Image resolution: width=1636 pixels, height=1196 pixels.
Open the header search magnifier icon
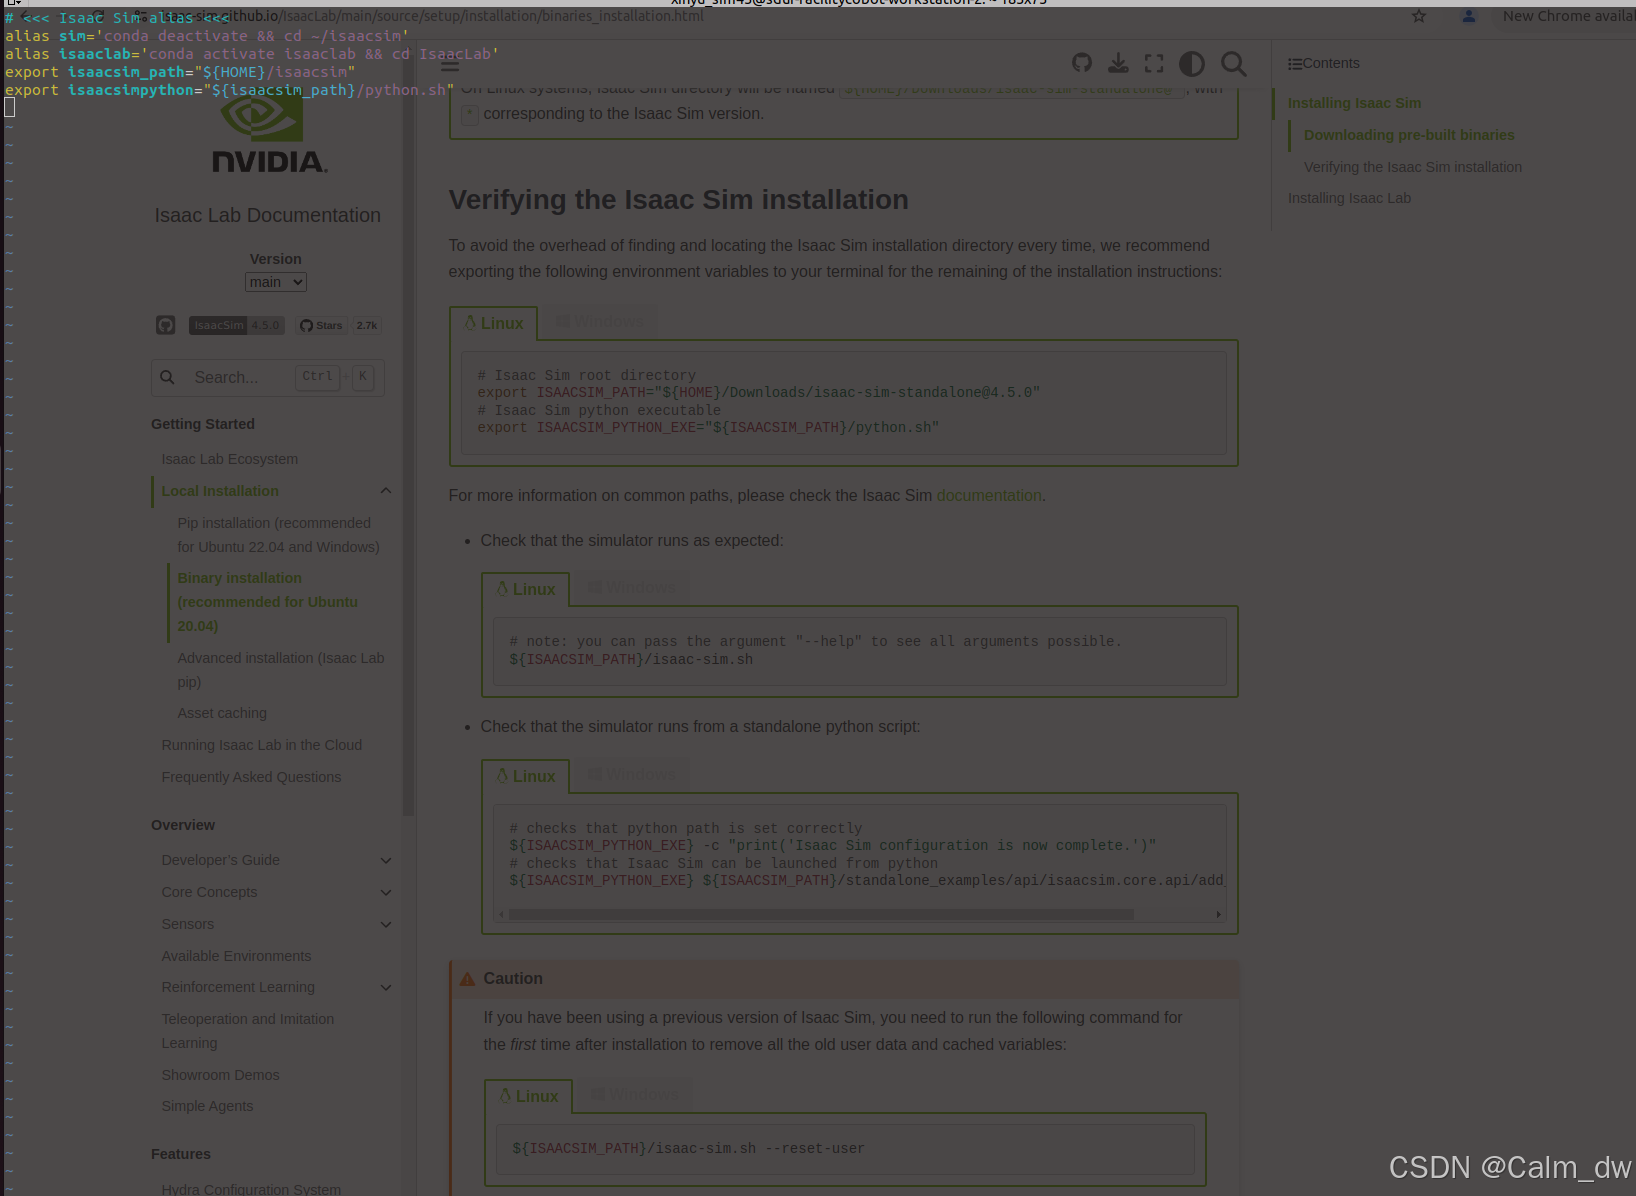pos(1234,64)
